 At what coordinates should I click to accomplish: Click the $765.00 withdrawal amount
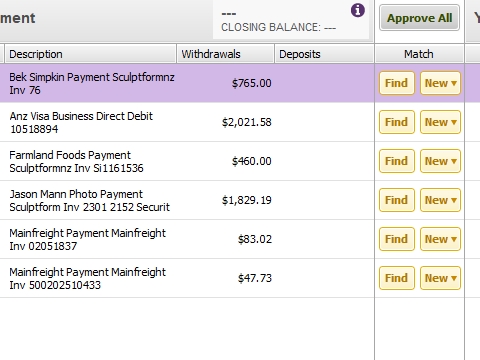[252, 83]
